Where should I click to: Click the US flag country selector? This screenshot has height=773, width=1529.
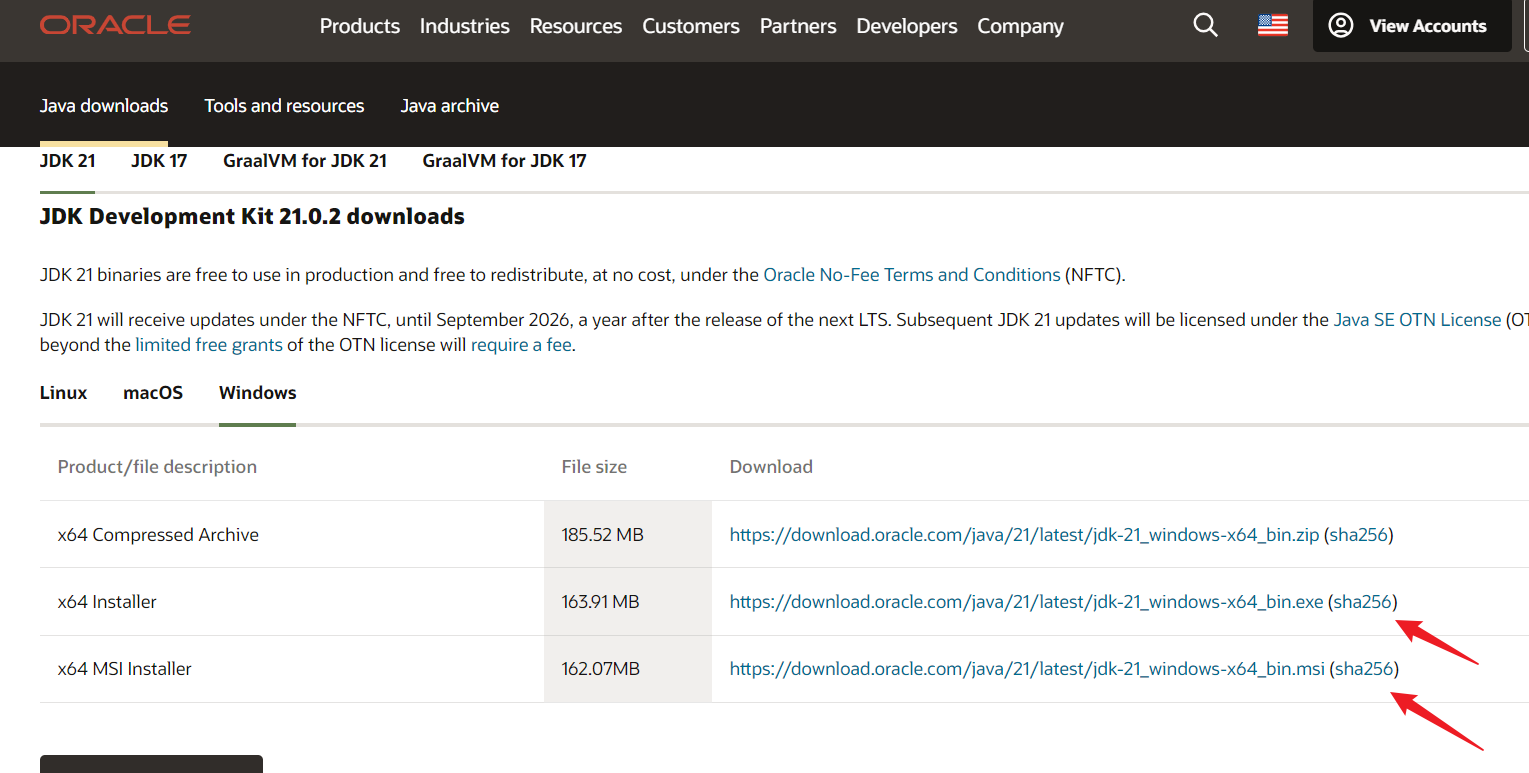point(1273,25)
